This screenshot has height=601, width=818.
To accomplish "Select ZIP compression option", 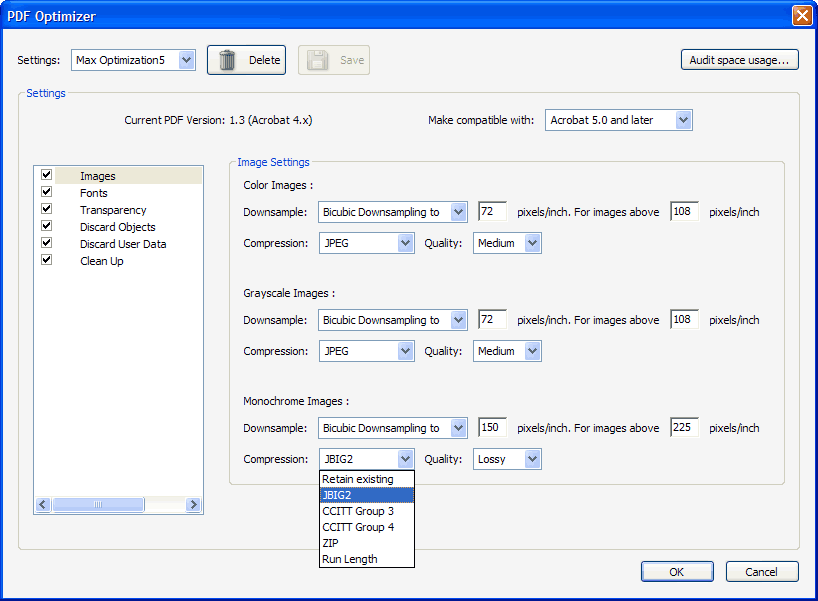I will pos(330,543).
